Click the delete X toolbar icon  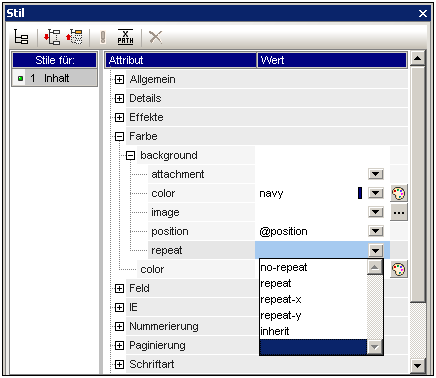[x=155, y=37]
